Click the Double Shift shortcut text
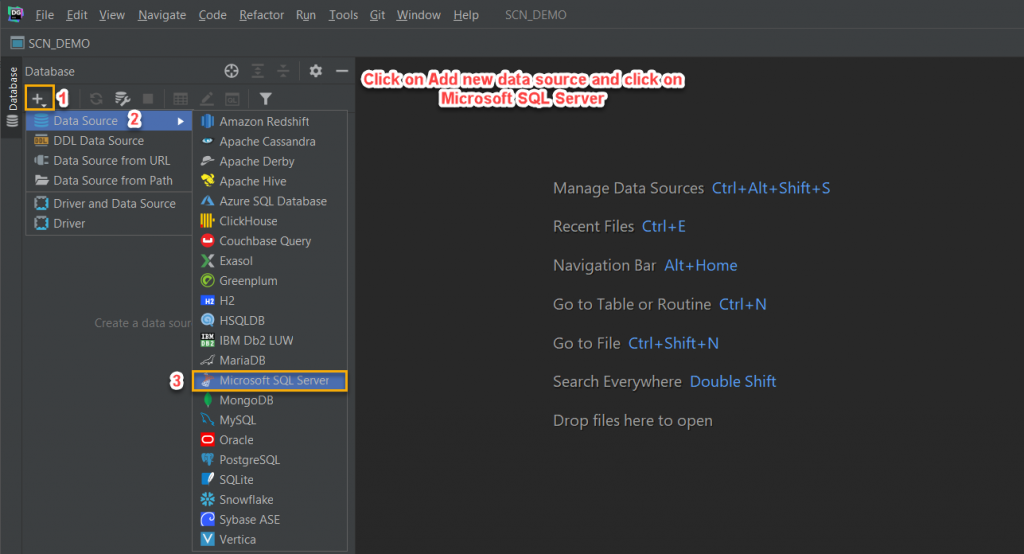Image resolution: width=1024 pixels, height=554 pixels. click(x=733, y=382)
